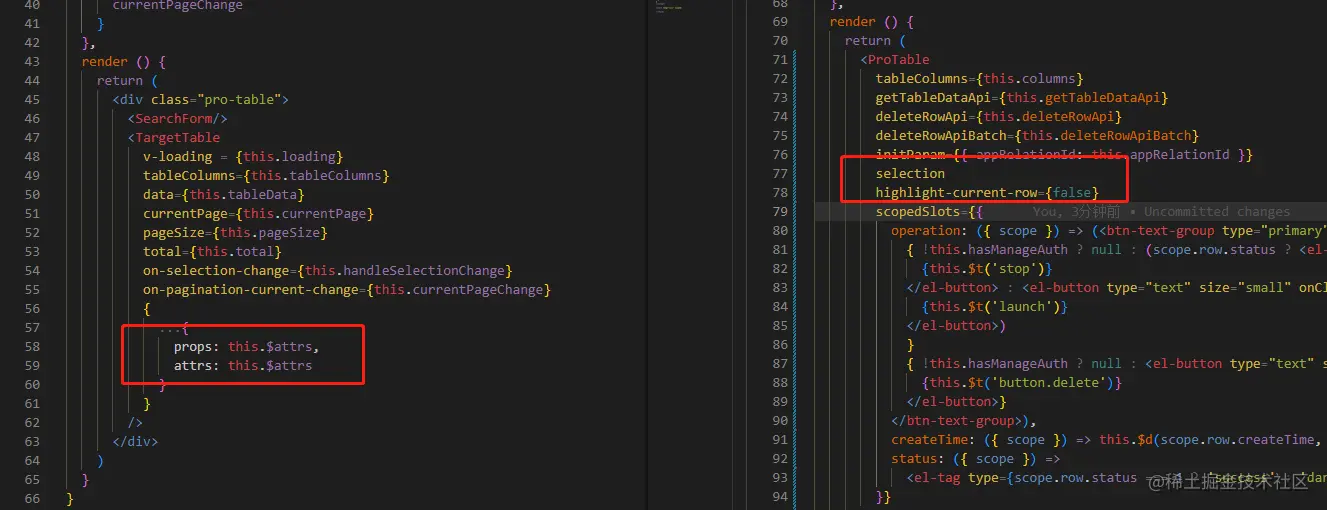1327x510 pixels.
Task: Click line number 71 in right gutter
Action: click(780, 60)
